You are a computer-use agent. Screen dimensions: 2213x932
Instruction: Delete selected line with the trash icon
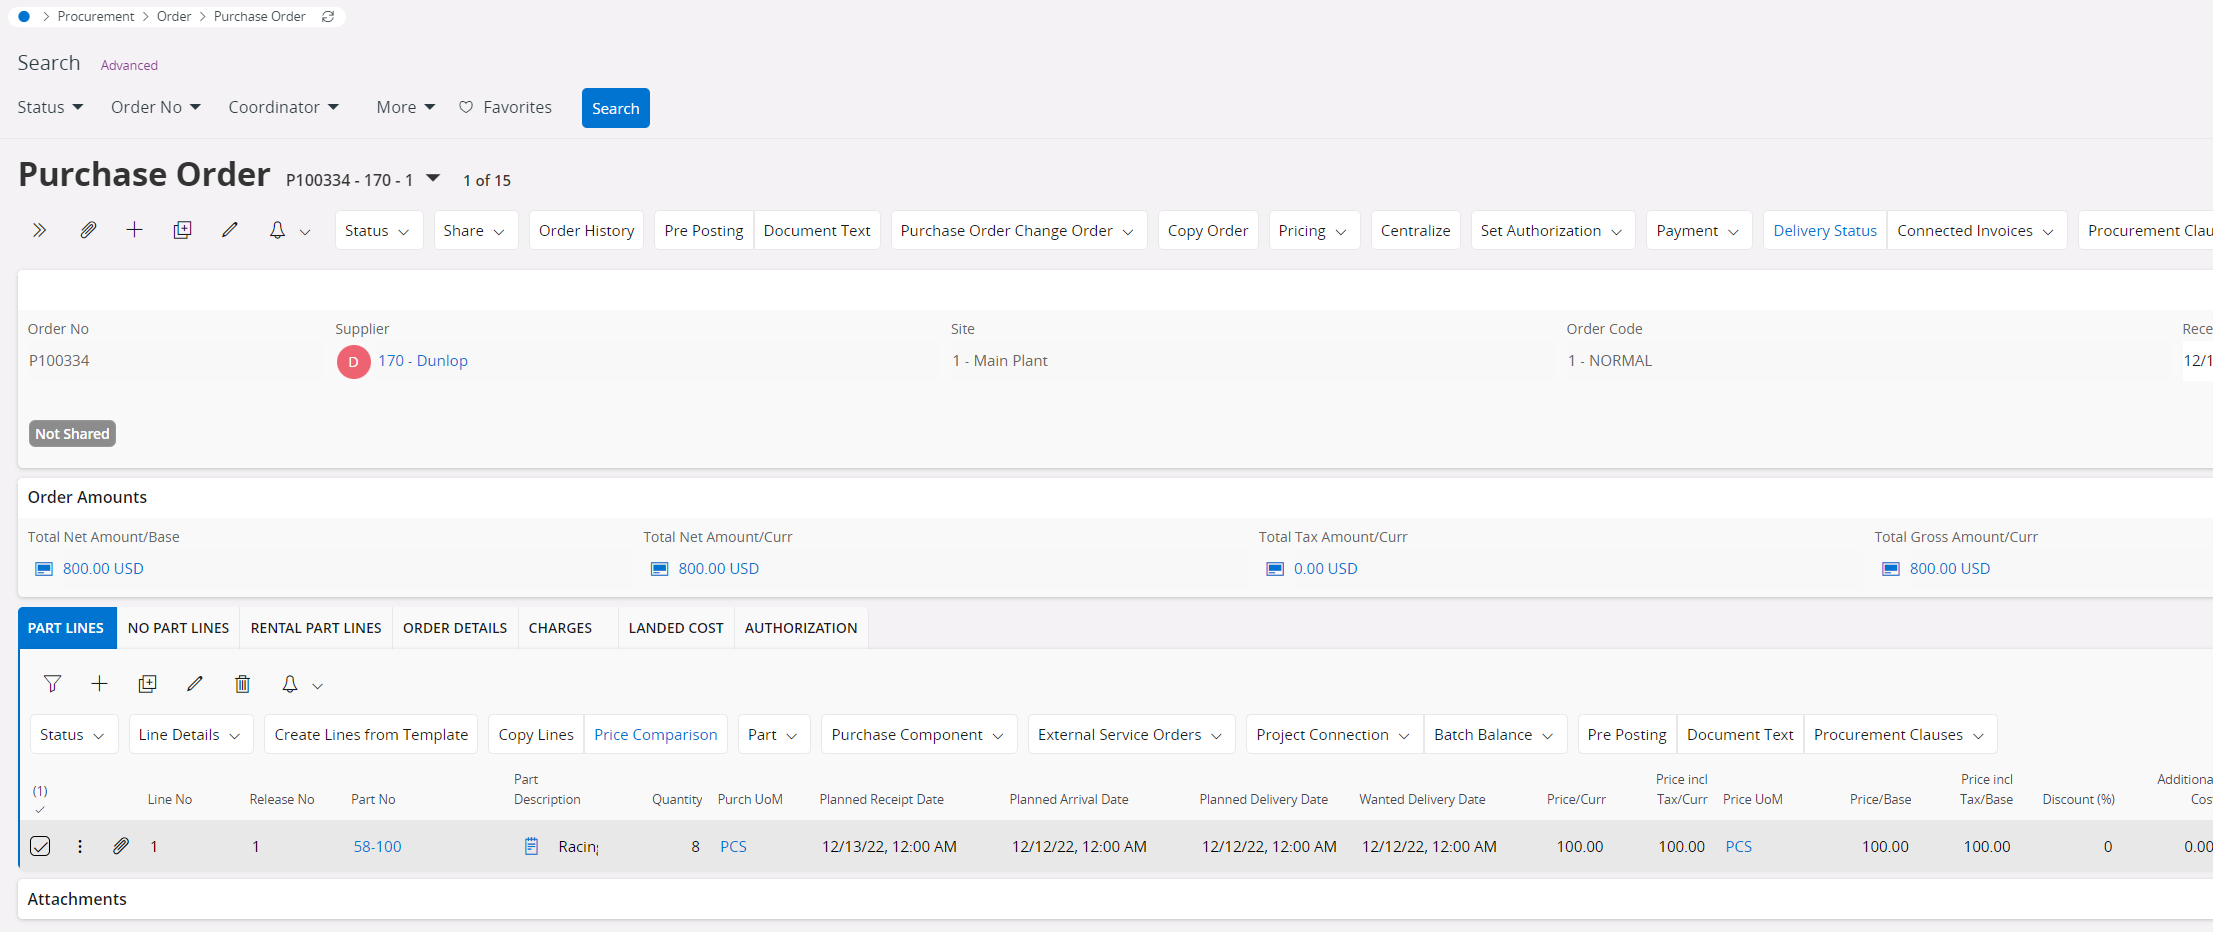tap(242, 684)
